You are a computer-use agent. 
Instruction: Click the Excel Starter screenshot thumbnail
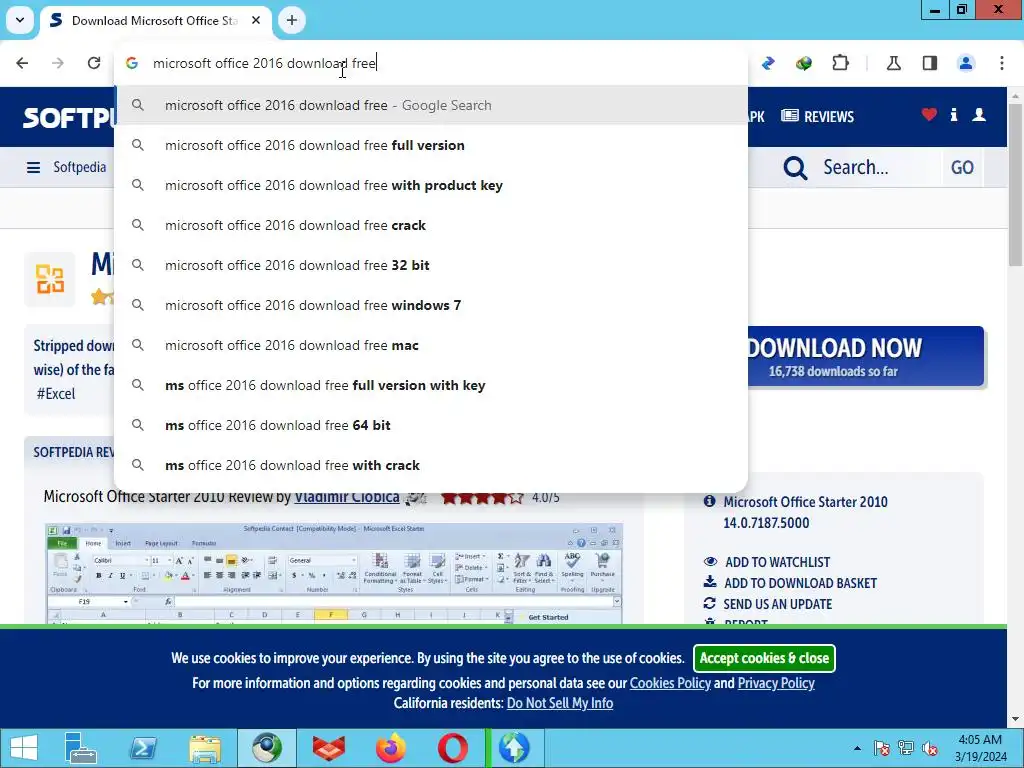(334, 573)
